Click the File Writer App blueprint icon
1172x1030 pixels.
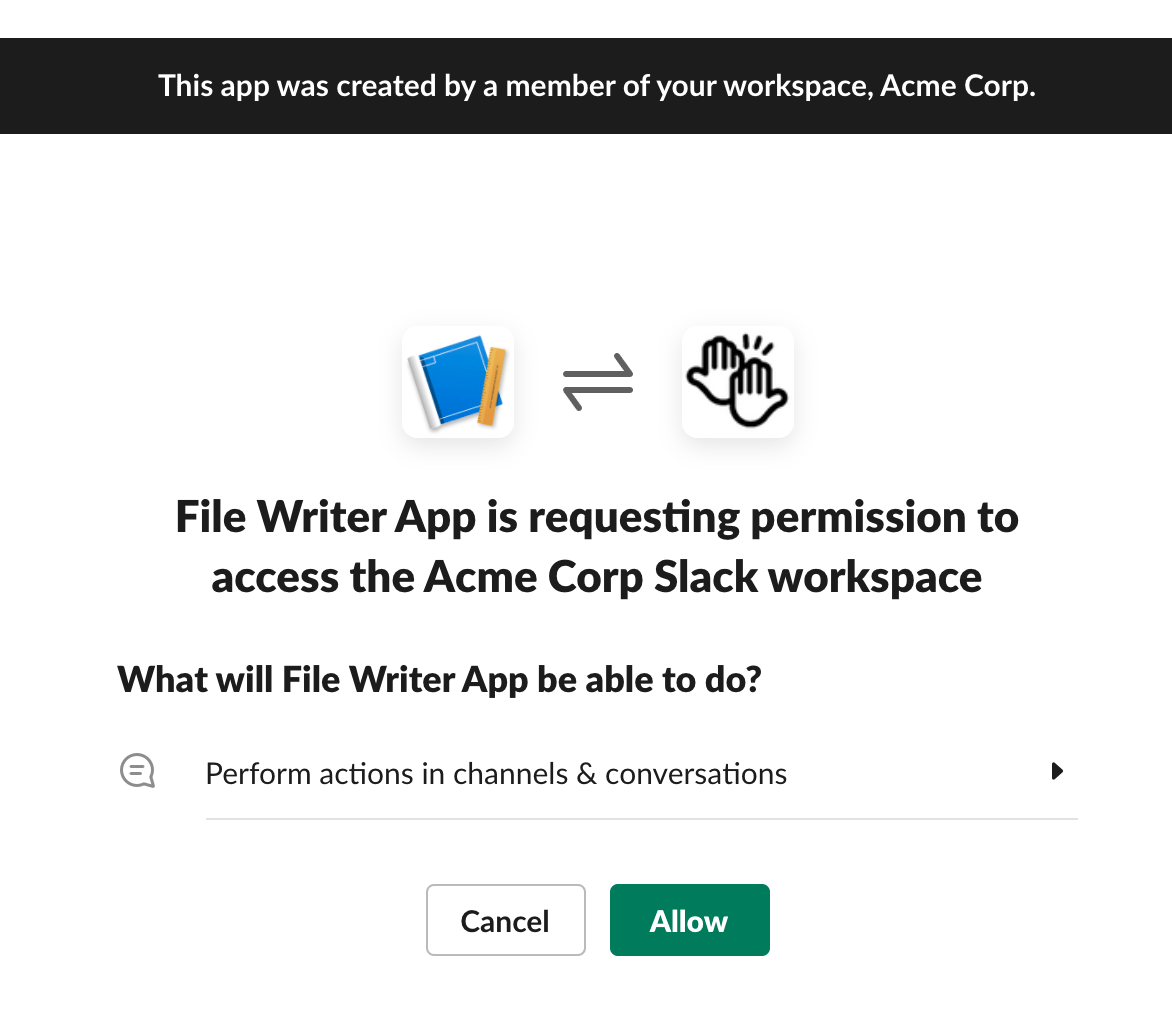457,381
